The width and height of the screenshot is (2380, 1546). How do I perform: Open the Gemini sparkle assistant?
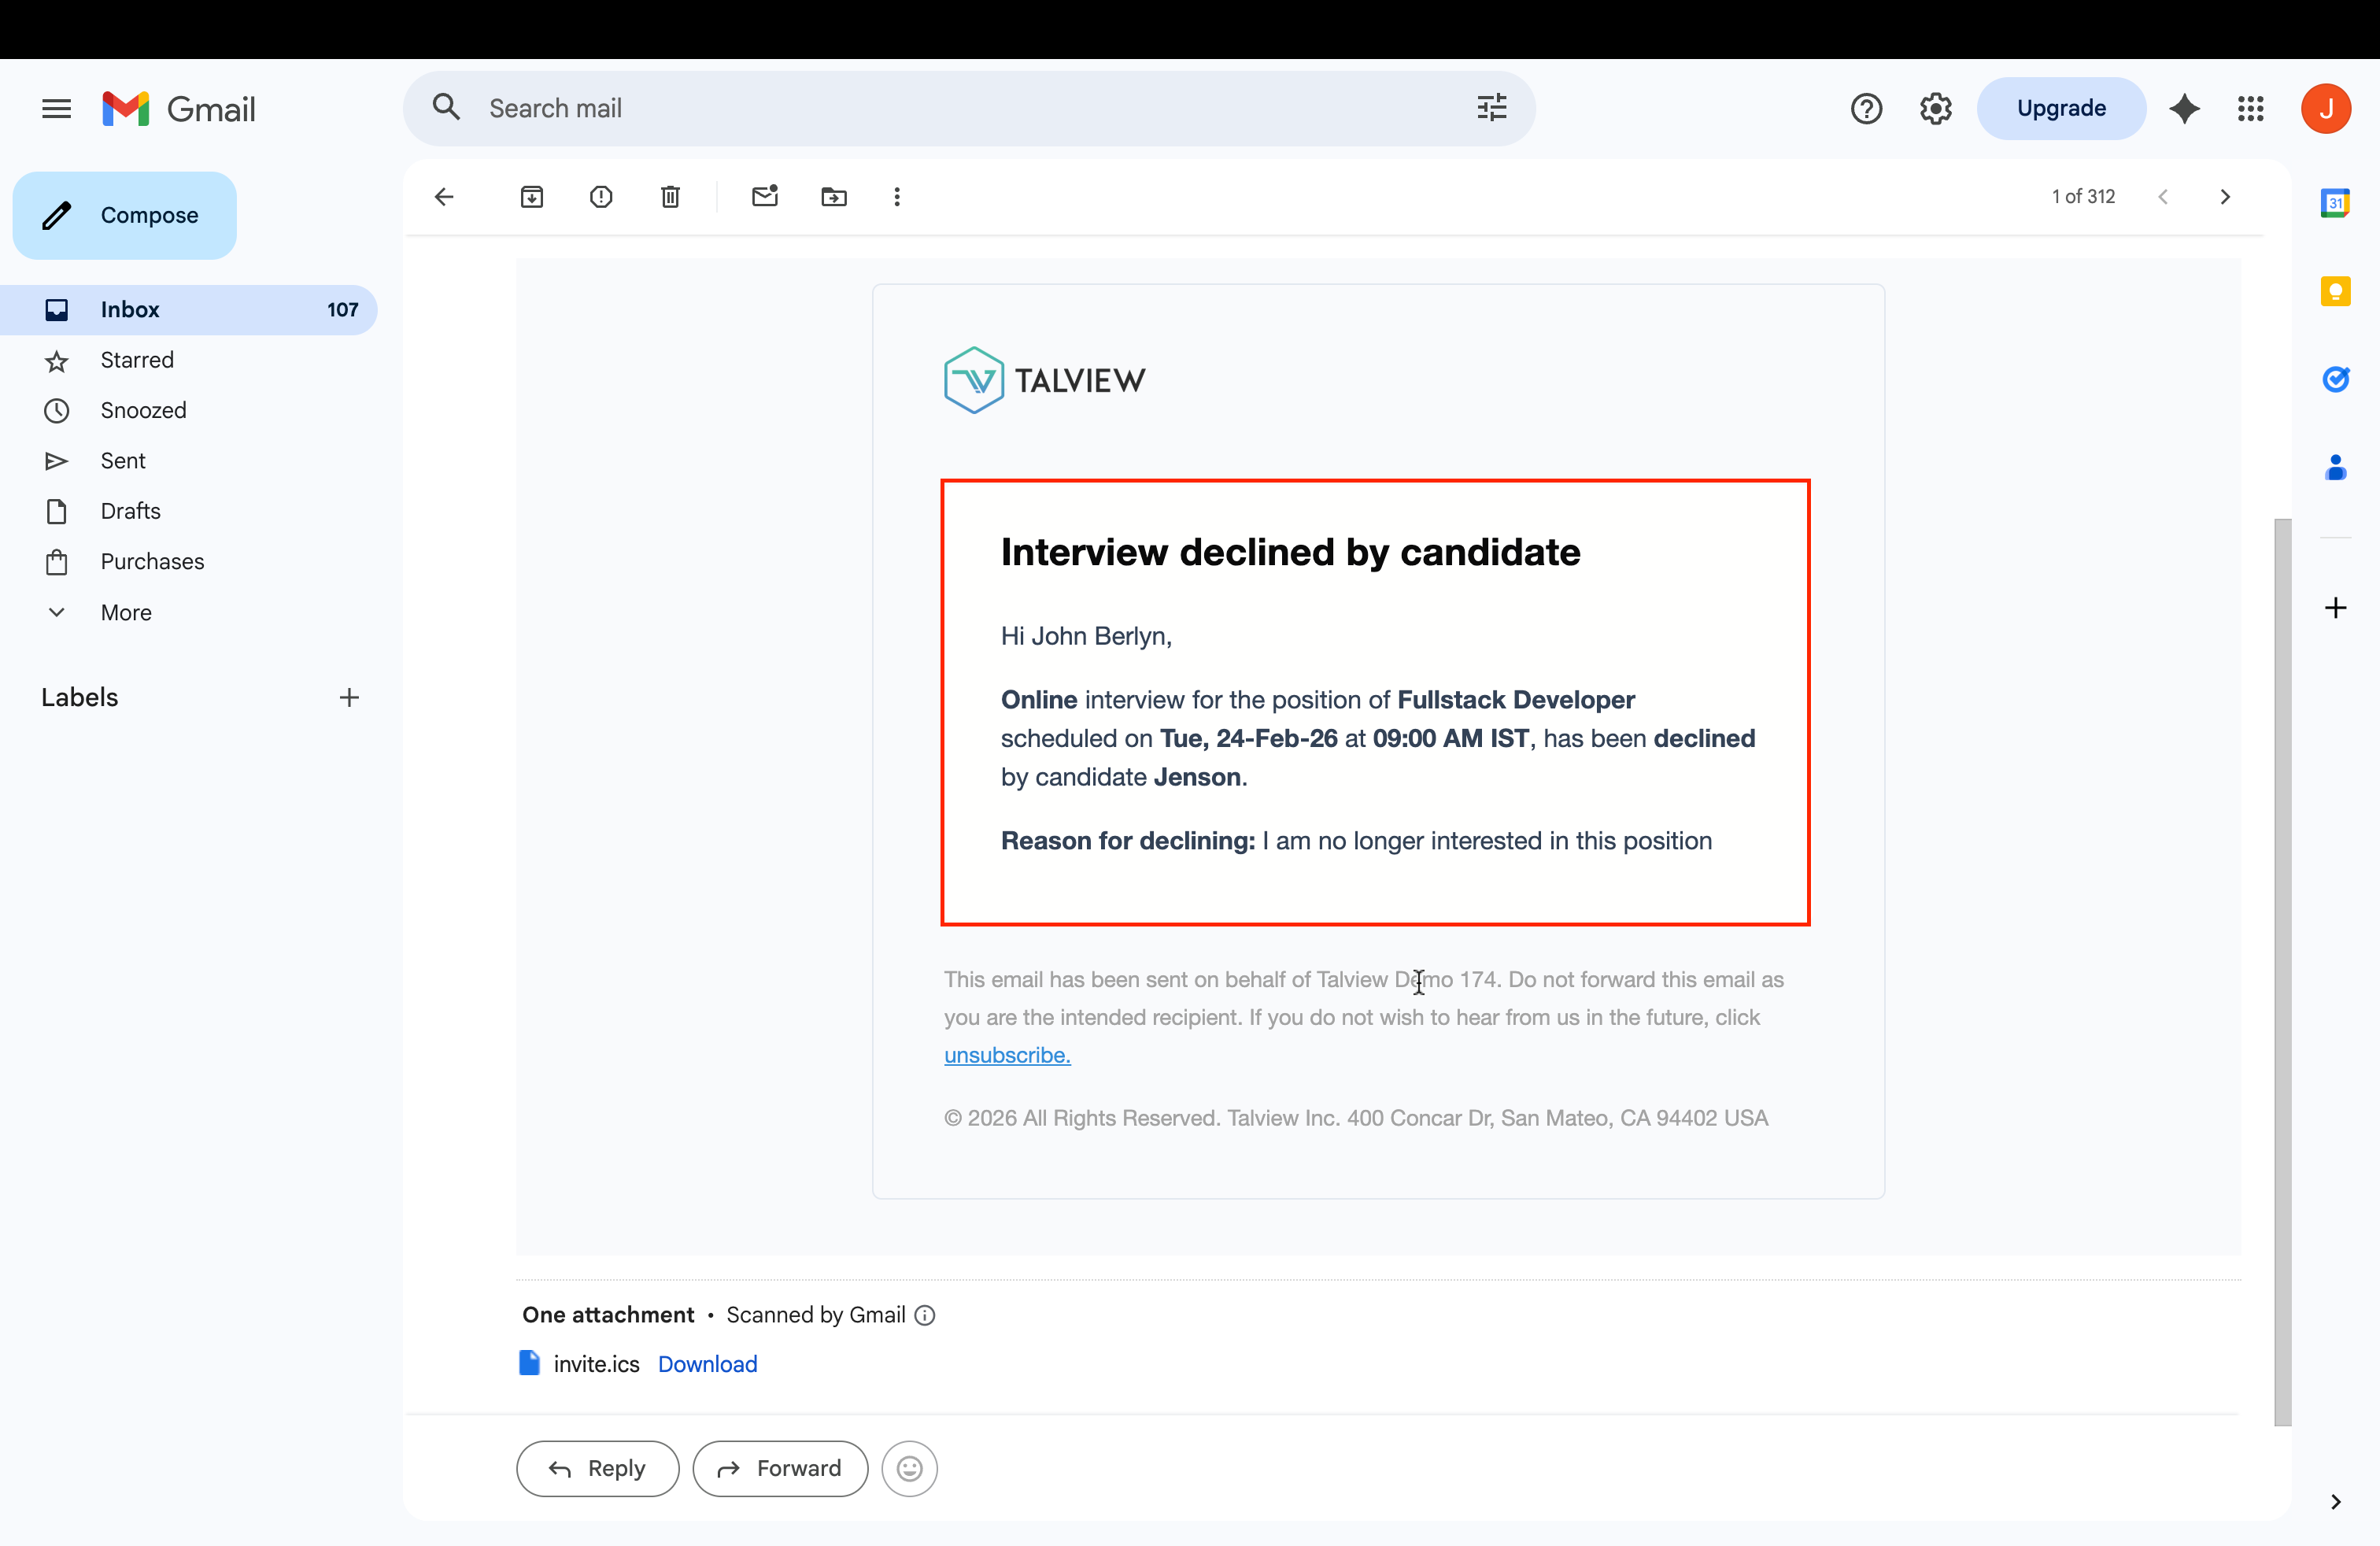(2185, 109)
